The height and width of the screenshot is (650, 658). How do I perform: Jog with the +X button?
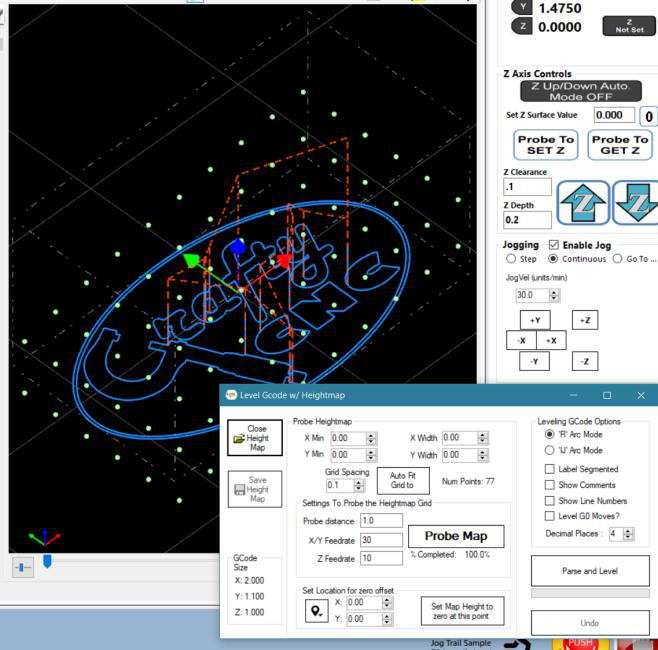551,340
